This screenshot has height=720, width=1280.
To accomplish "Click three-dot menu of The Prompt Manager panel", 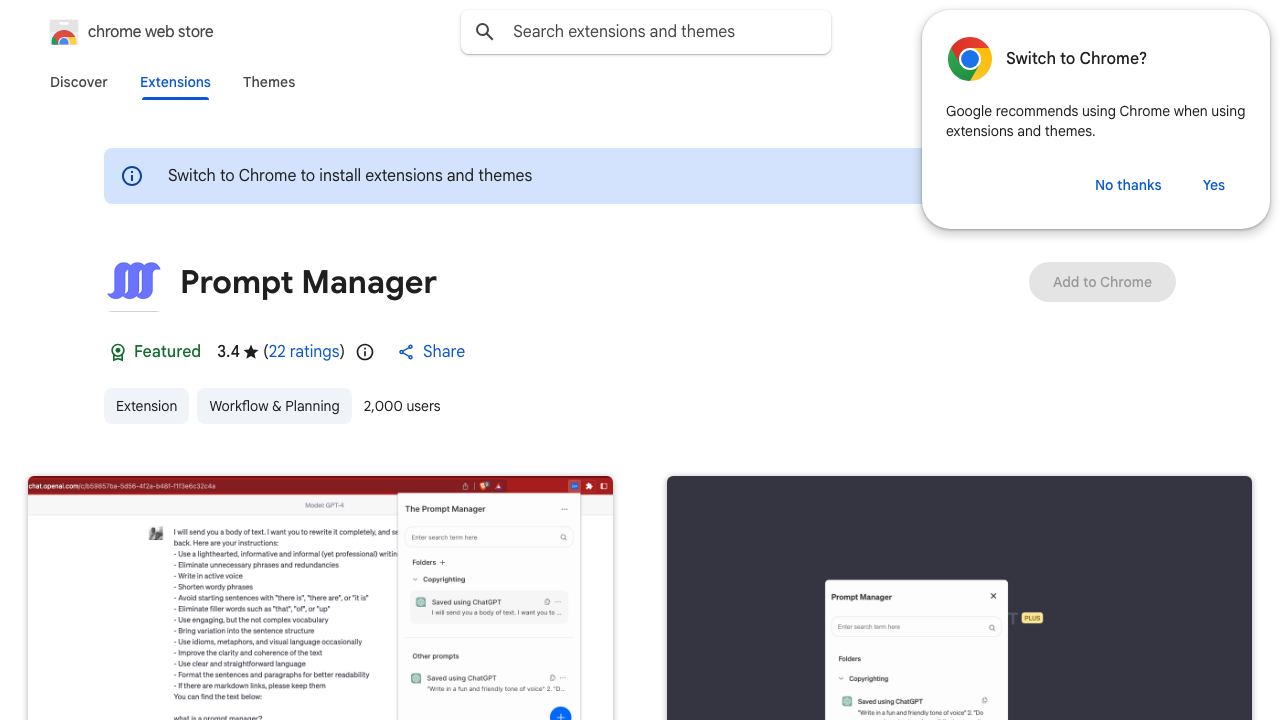I will coord(564,509).
